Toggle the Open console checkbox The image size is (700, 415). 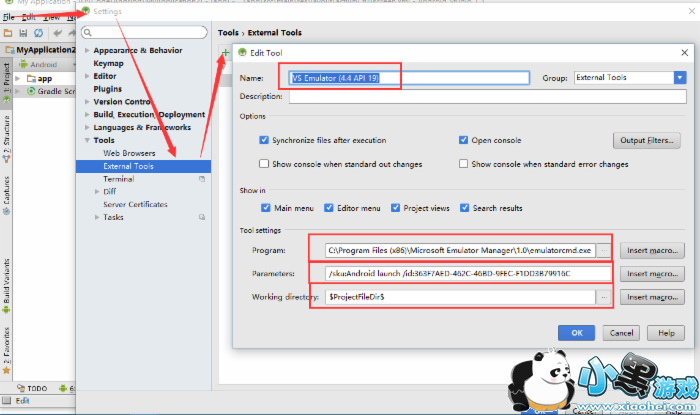click(463, 140)
